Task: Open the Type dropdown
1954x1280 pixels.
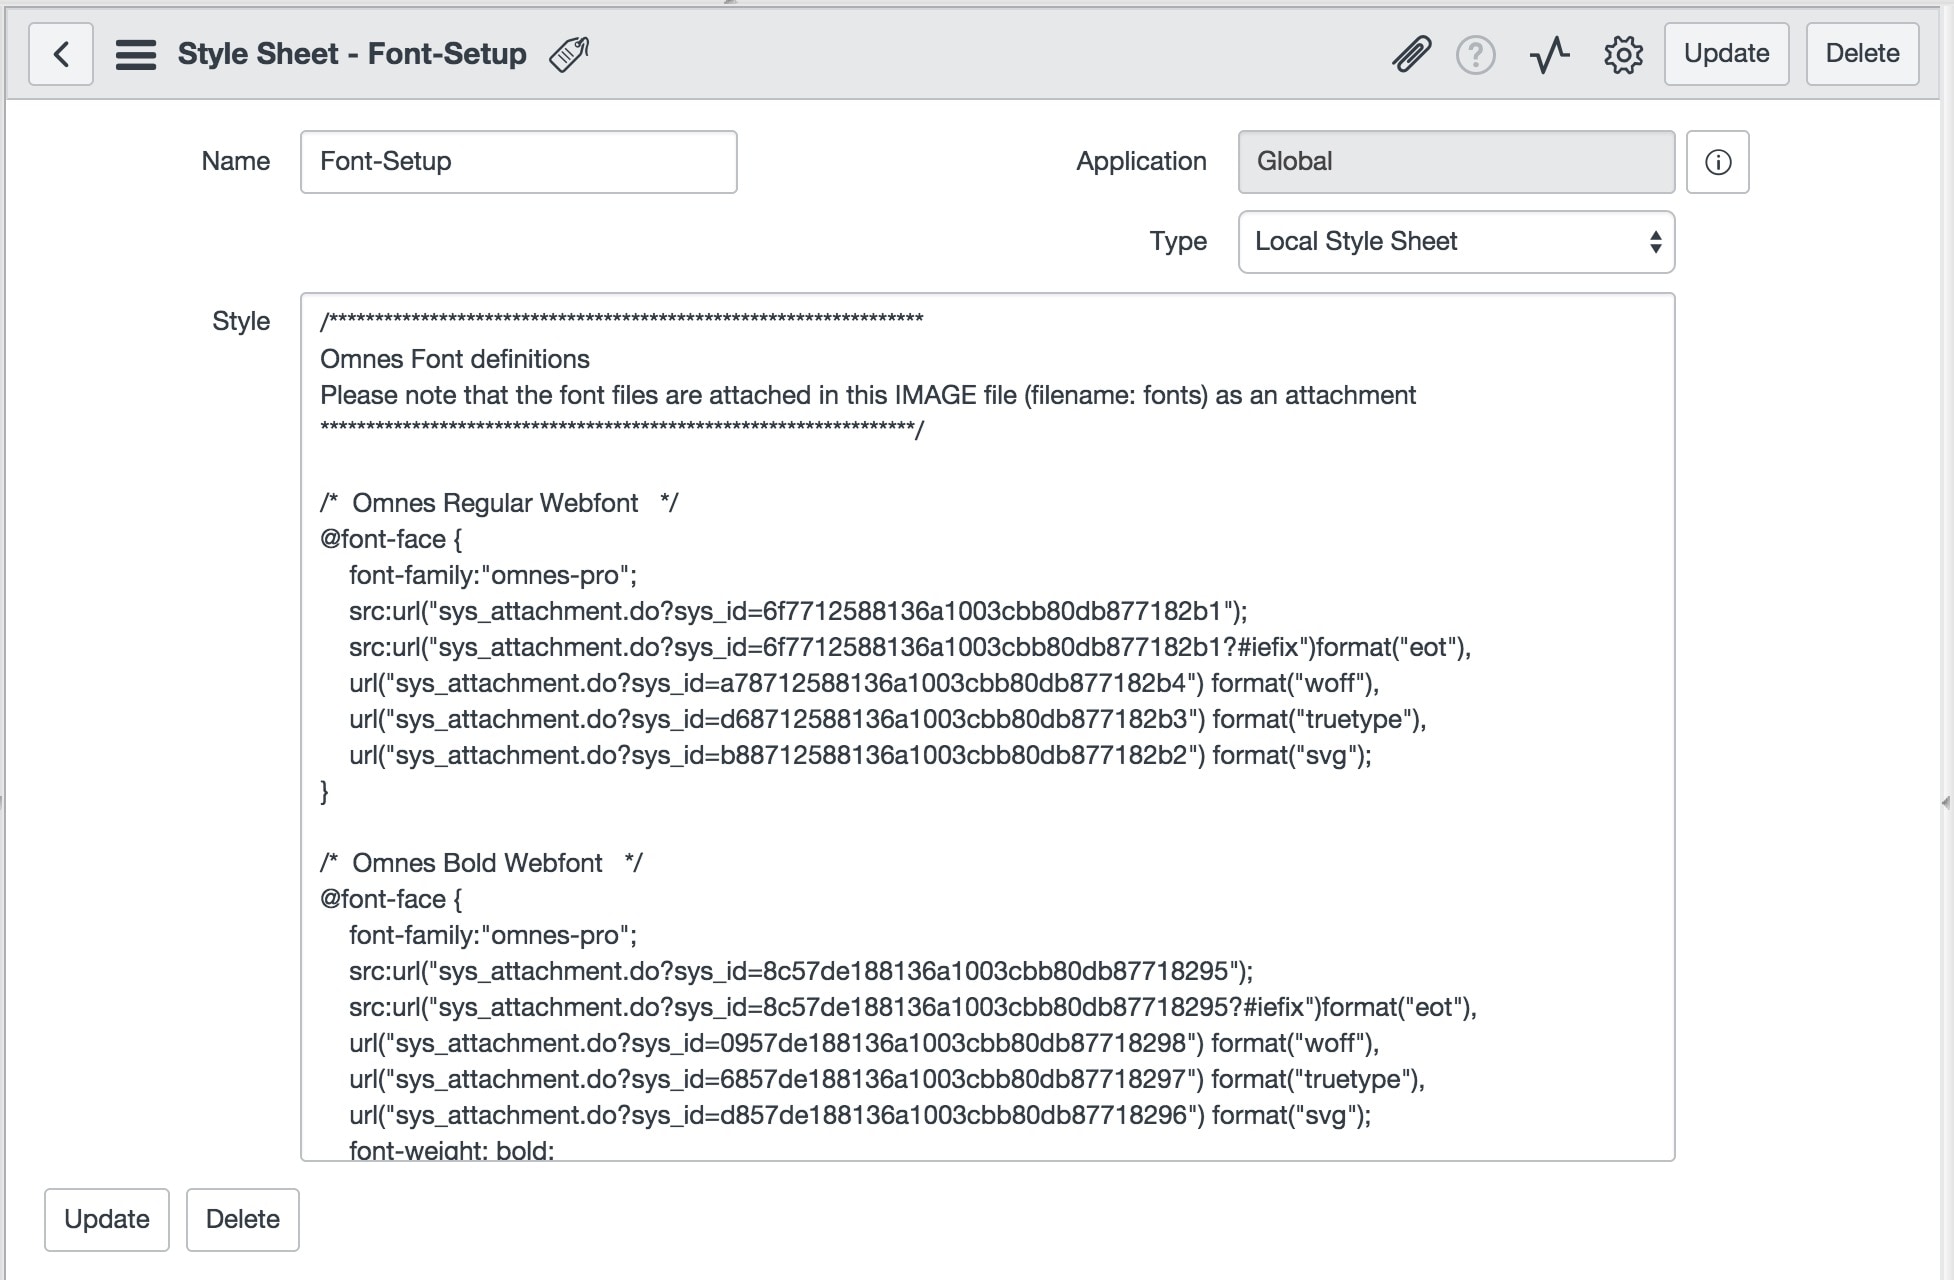Action: [1455, 242]
